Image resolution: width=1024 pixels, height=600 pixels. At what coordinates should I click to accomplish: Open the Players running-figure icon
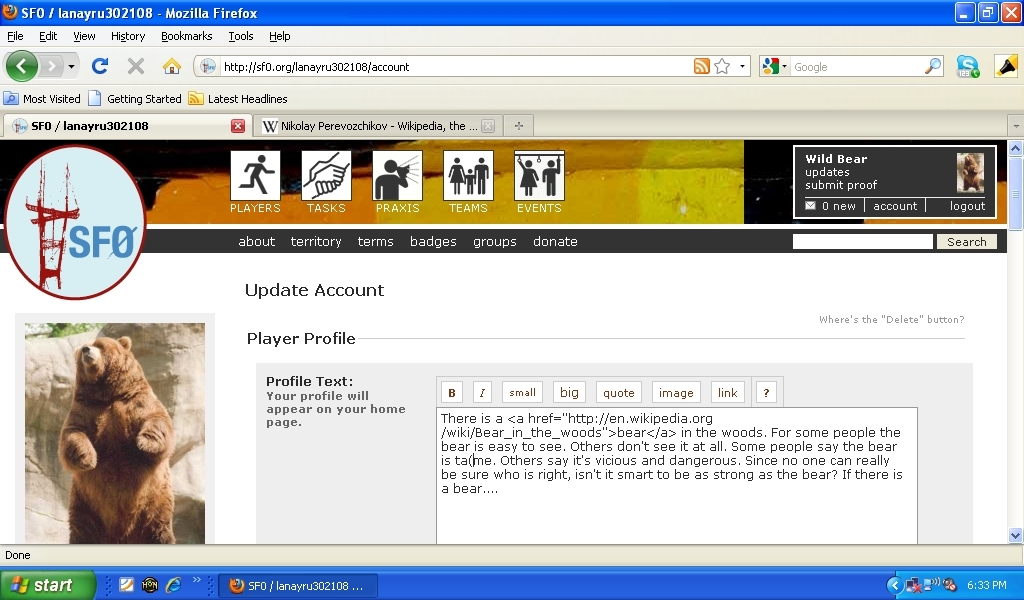click(255, 176)
